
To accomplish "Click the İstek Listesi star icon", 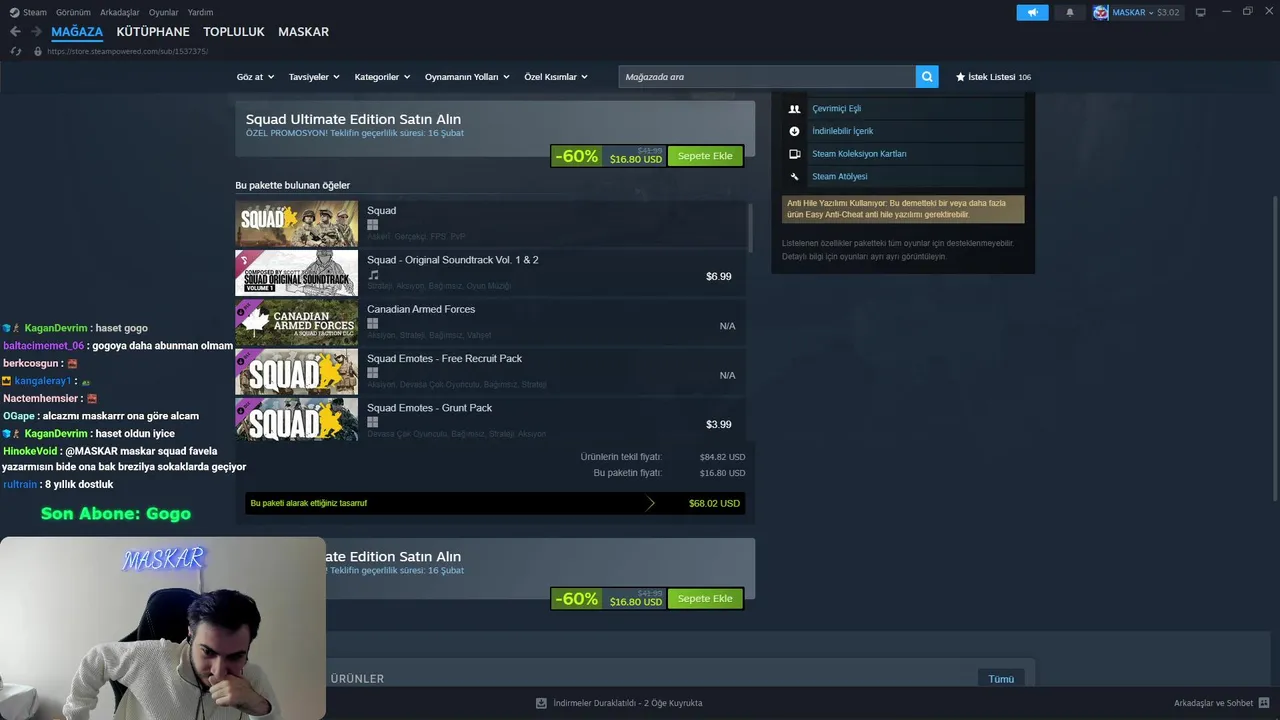I will [x=960, y=76].
